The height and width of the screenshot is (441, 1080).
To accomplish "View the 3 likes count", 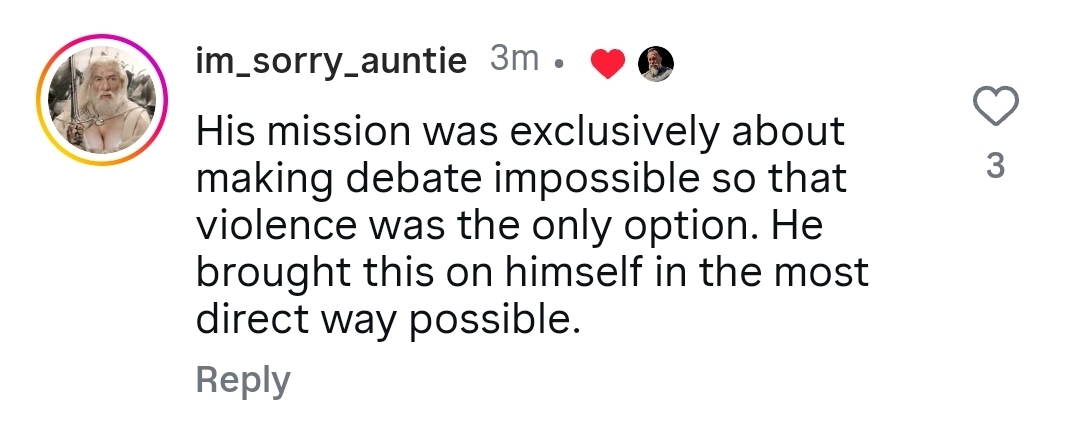I will click(994, 166).
